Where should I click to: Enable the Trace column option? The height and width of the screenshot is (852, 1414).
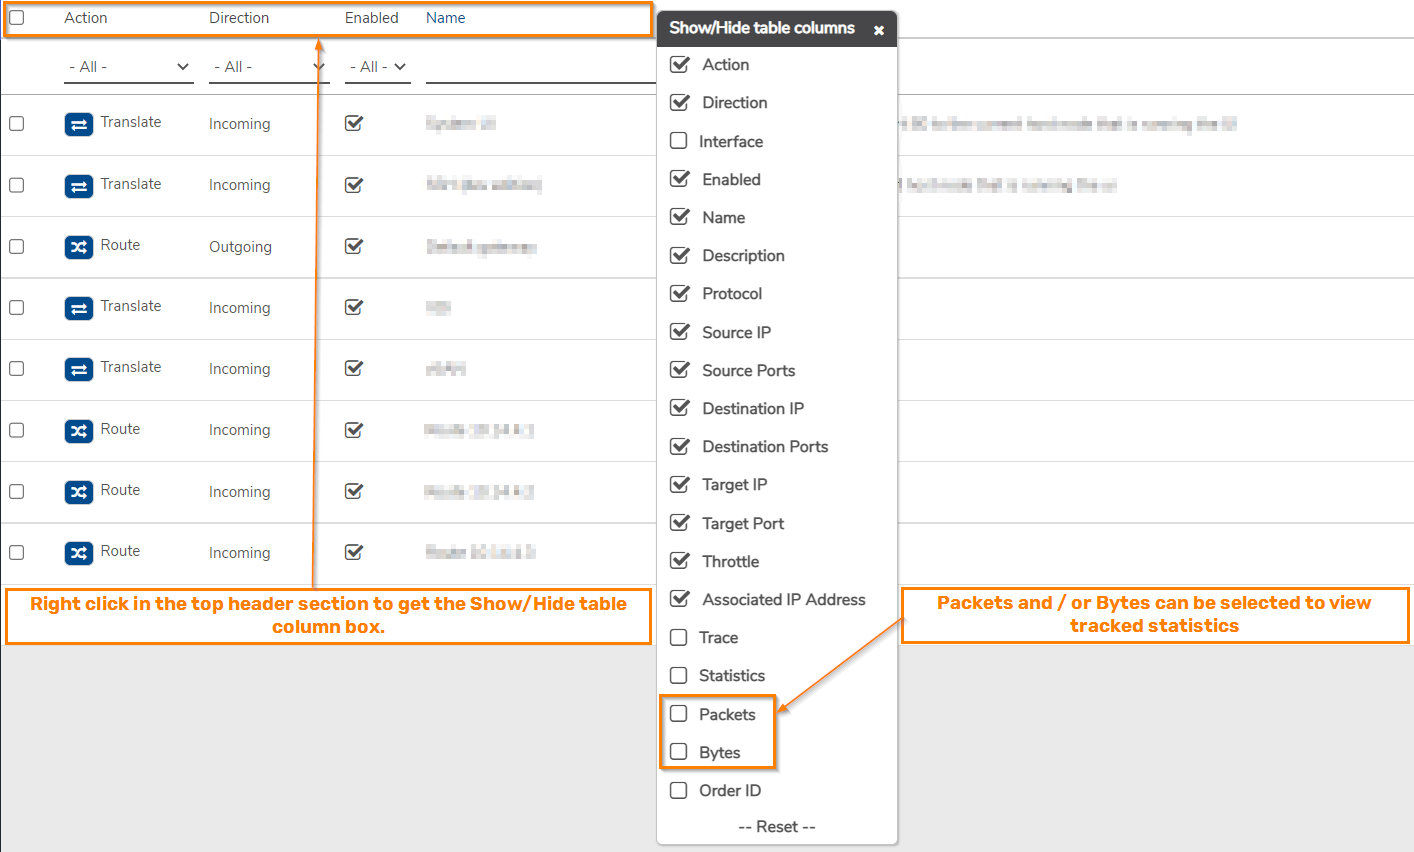pyautogui.click(x=679, y=637)
